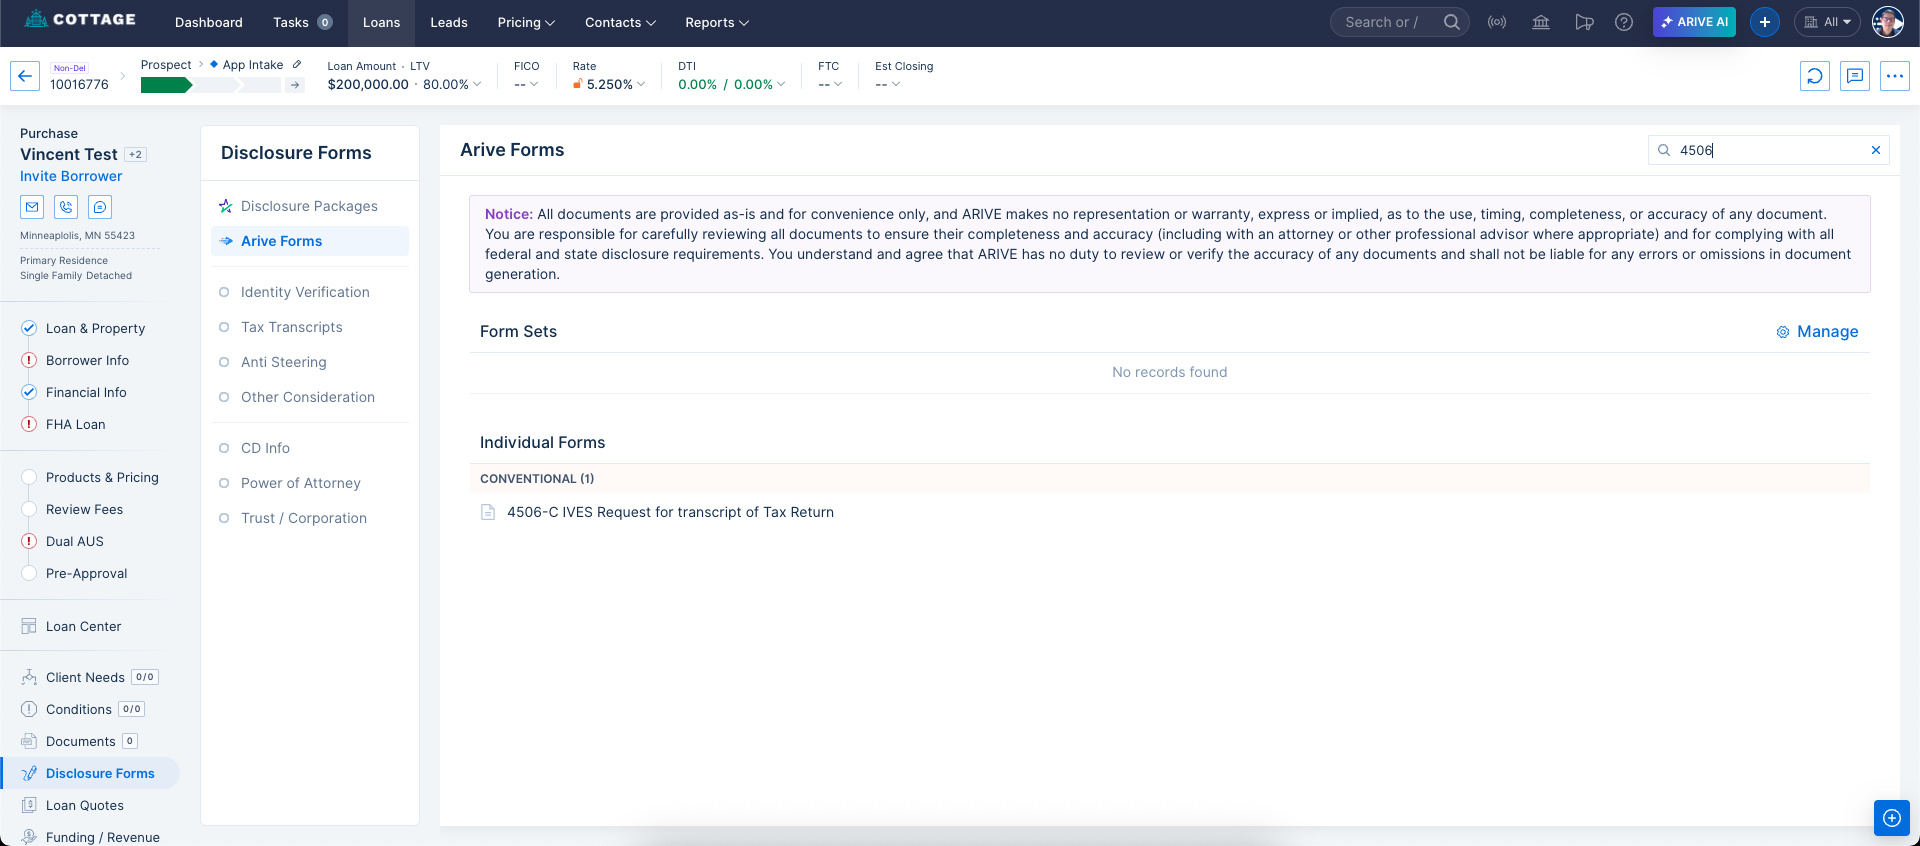This screenshot has height=846, width=1920.
Task: Select Dual AUS step
Action: point(74,541)
